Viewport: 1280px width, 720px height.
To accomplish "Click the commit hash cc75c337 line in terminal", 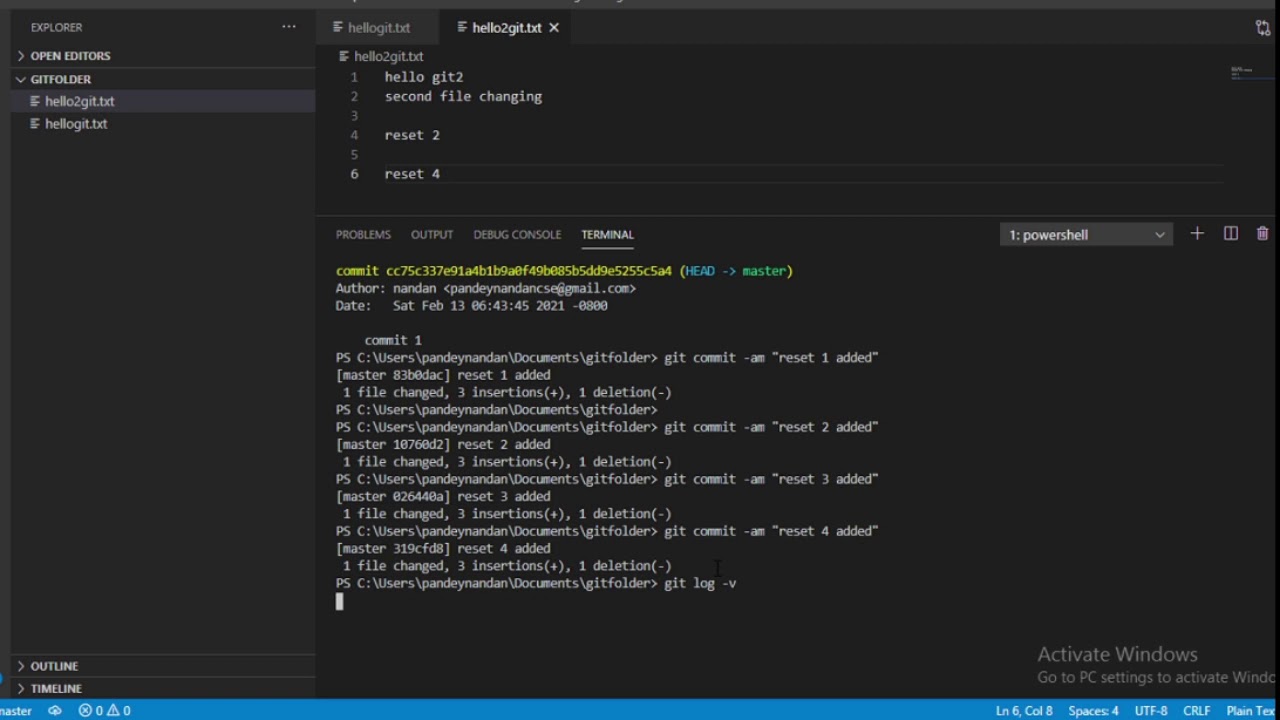I will tap(564, 271).
